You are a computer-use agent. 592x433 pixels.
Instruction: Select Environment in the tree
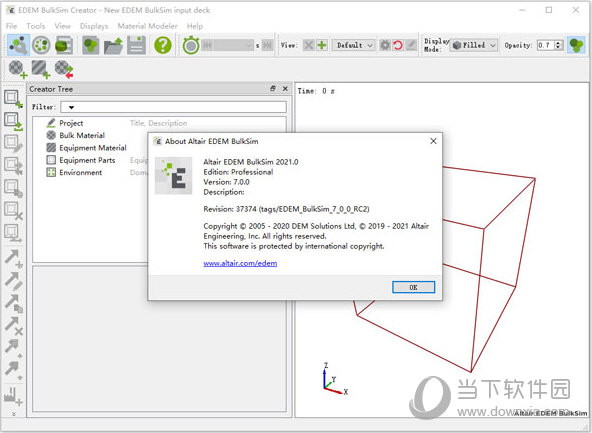click(80, 173)
